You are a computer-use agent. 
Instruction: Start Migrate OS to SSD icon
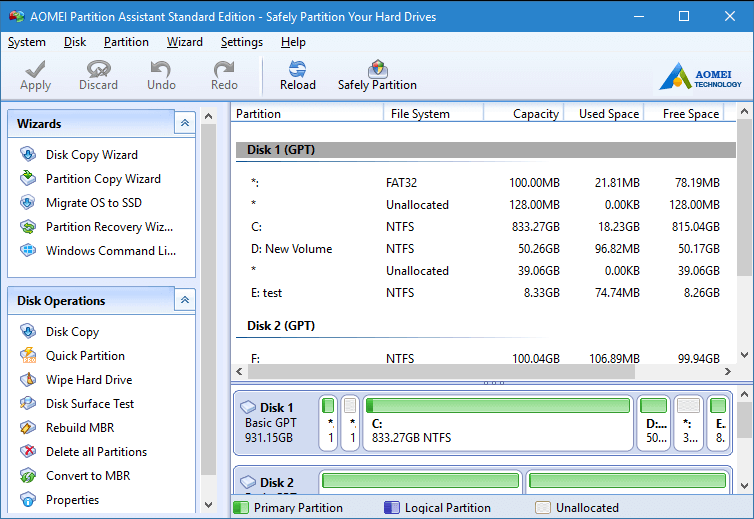point(28,203)
